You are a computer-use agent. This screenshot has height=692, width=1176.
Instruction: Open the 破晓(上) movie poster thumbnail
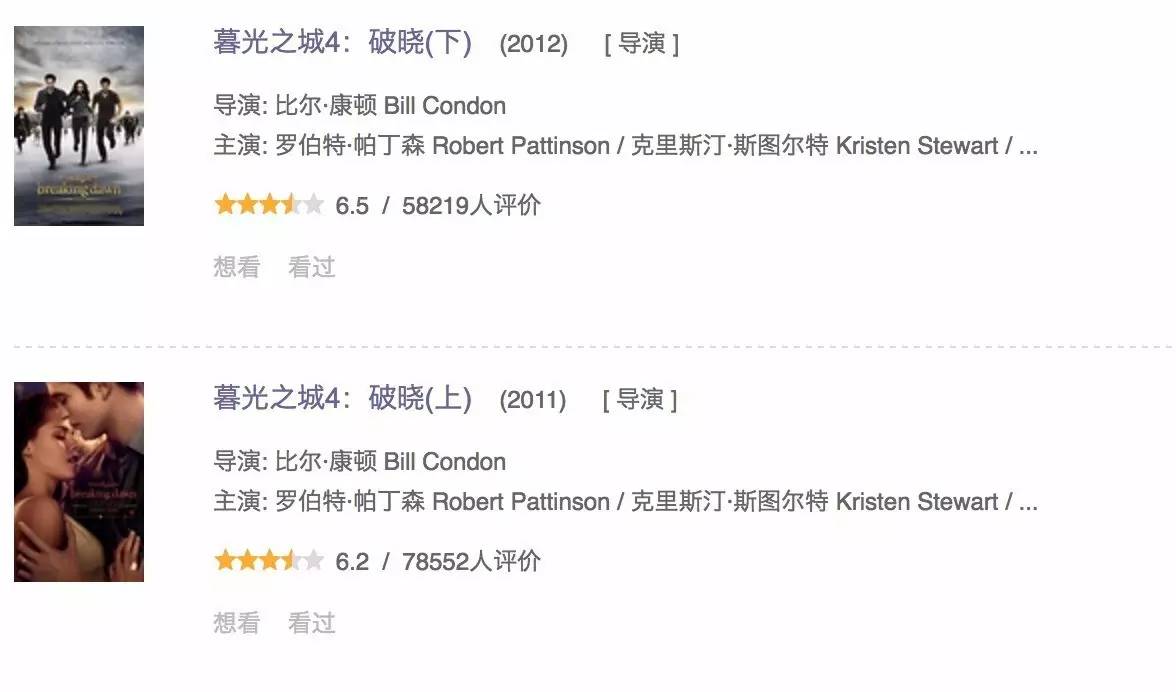click(x=79, y=481)
